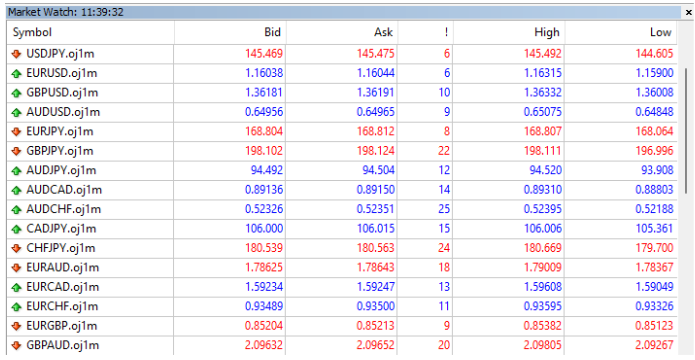This screenshot has height=360, width=695.
Task: Select the EURJPY.oj1m symbol name
Action: 60,132
